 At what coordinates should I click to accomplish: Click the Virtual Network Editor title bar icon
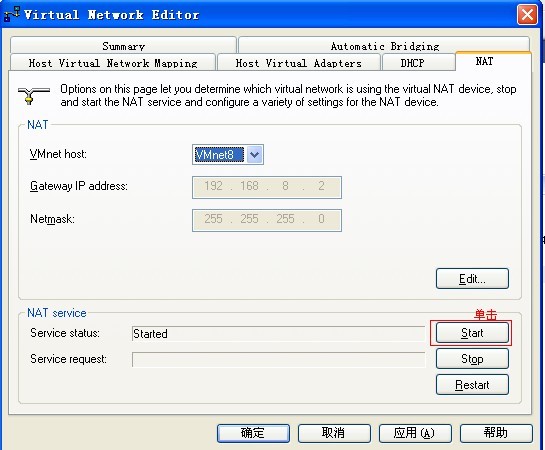[11, 15]
